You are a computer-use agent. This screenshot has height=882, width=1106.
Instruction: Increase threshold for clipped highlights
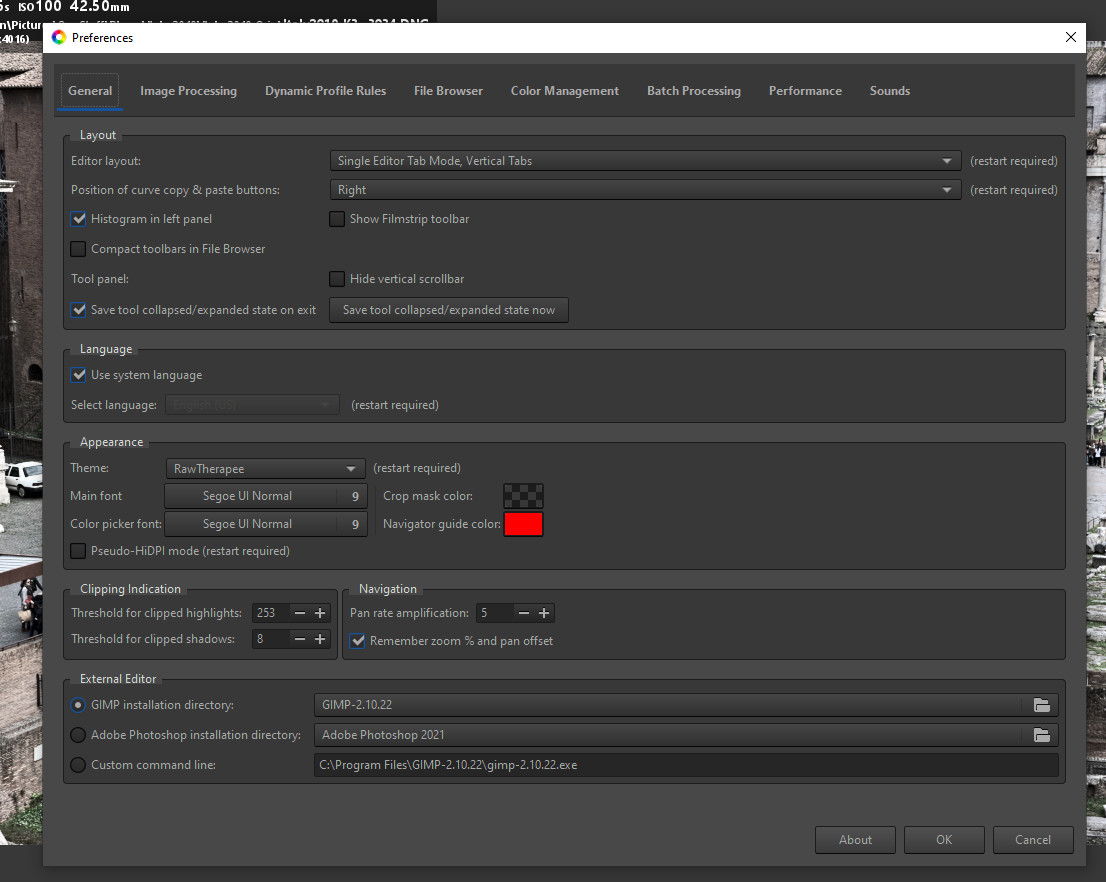[320, 613]
